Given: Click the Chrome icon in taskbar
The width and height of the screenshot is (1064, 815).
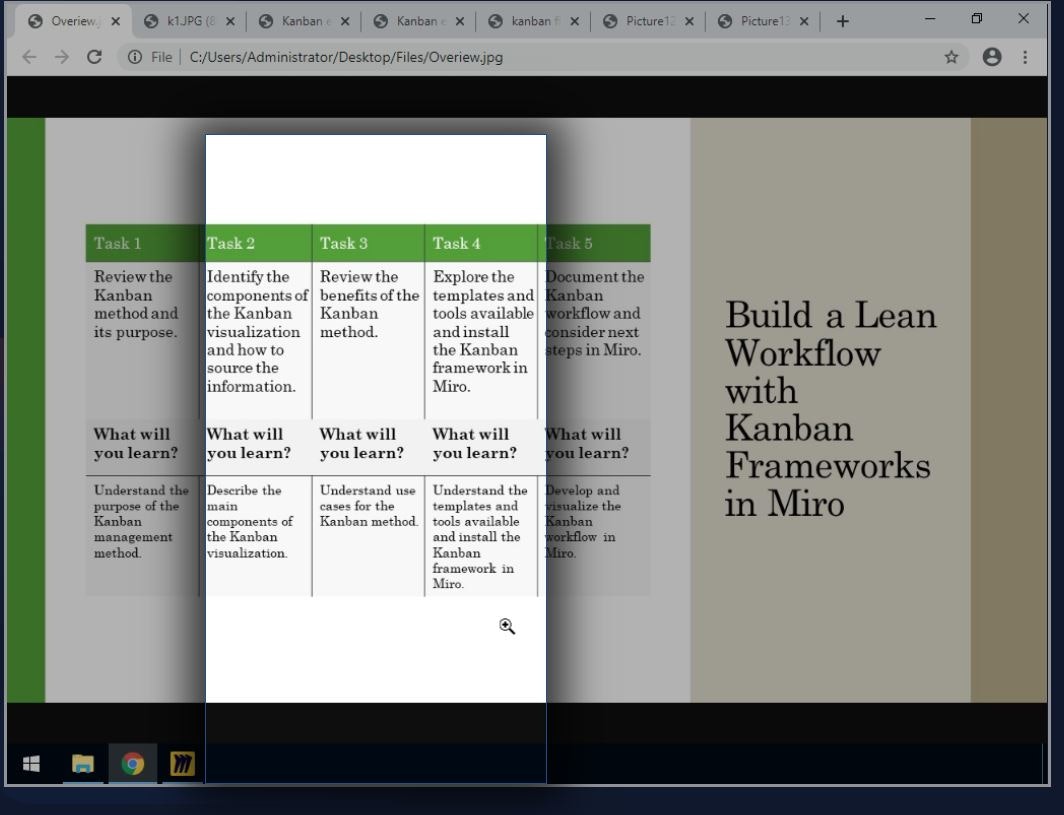Looking at the screenshot, I should coord(132,764).
